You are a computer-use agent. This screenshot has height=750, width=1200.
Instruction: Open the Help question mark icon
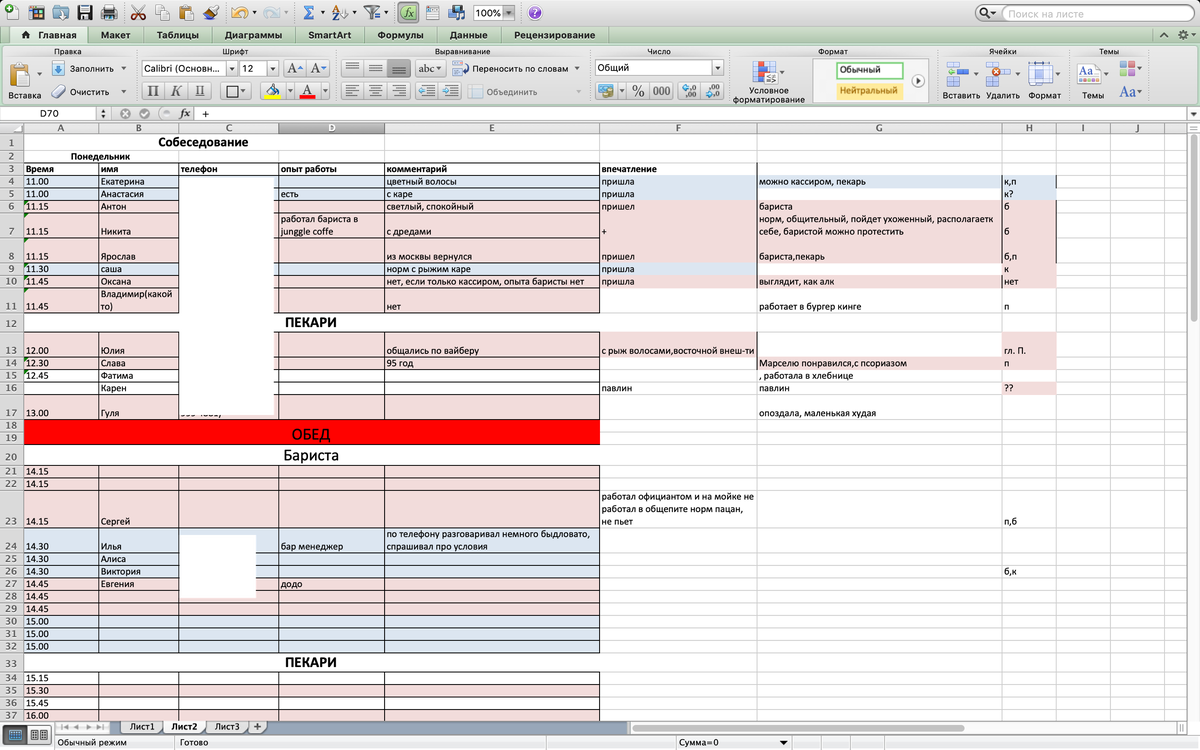point(535,13)
